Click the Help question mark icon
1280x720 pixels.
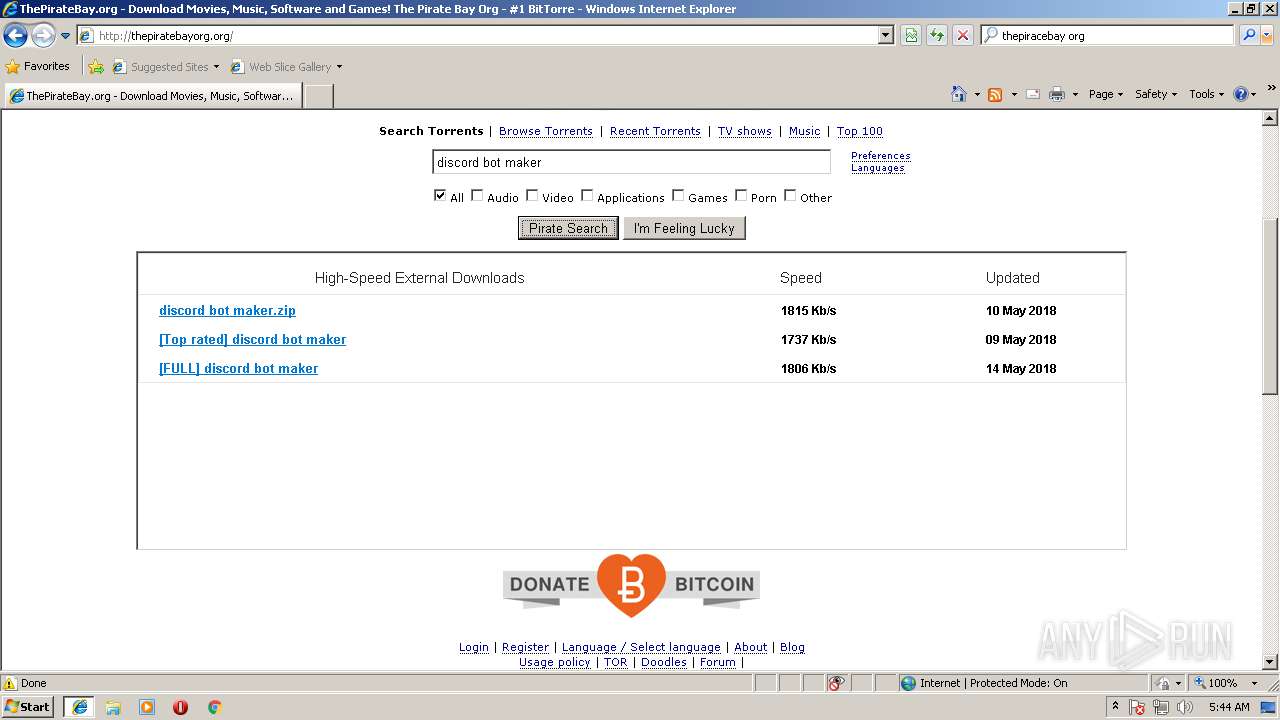point(1241,94)
